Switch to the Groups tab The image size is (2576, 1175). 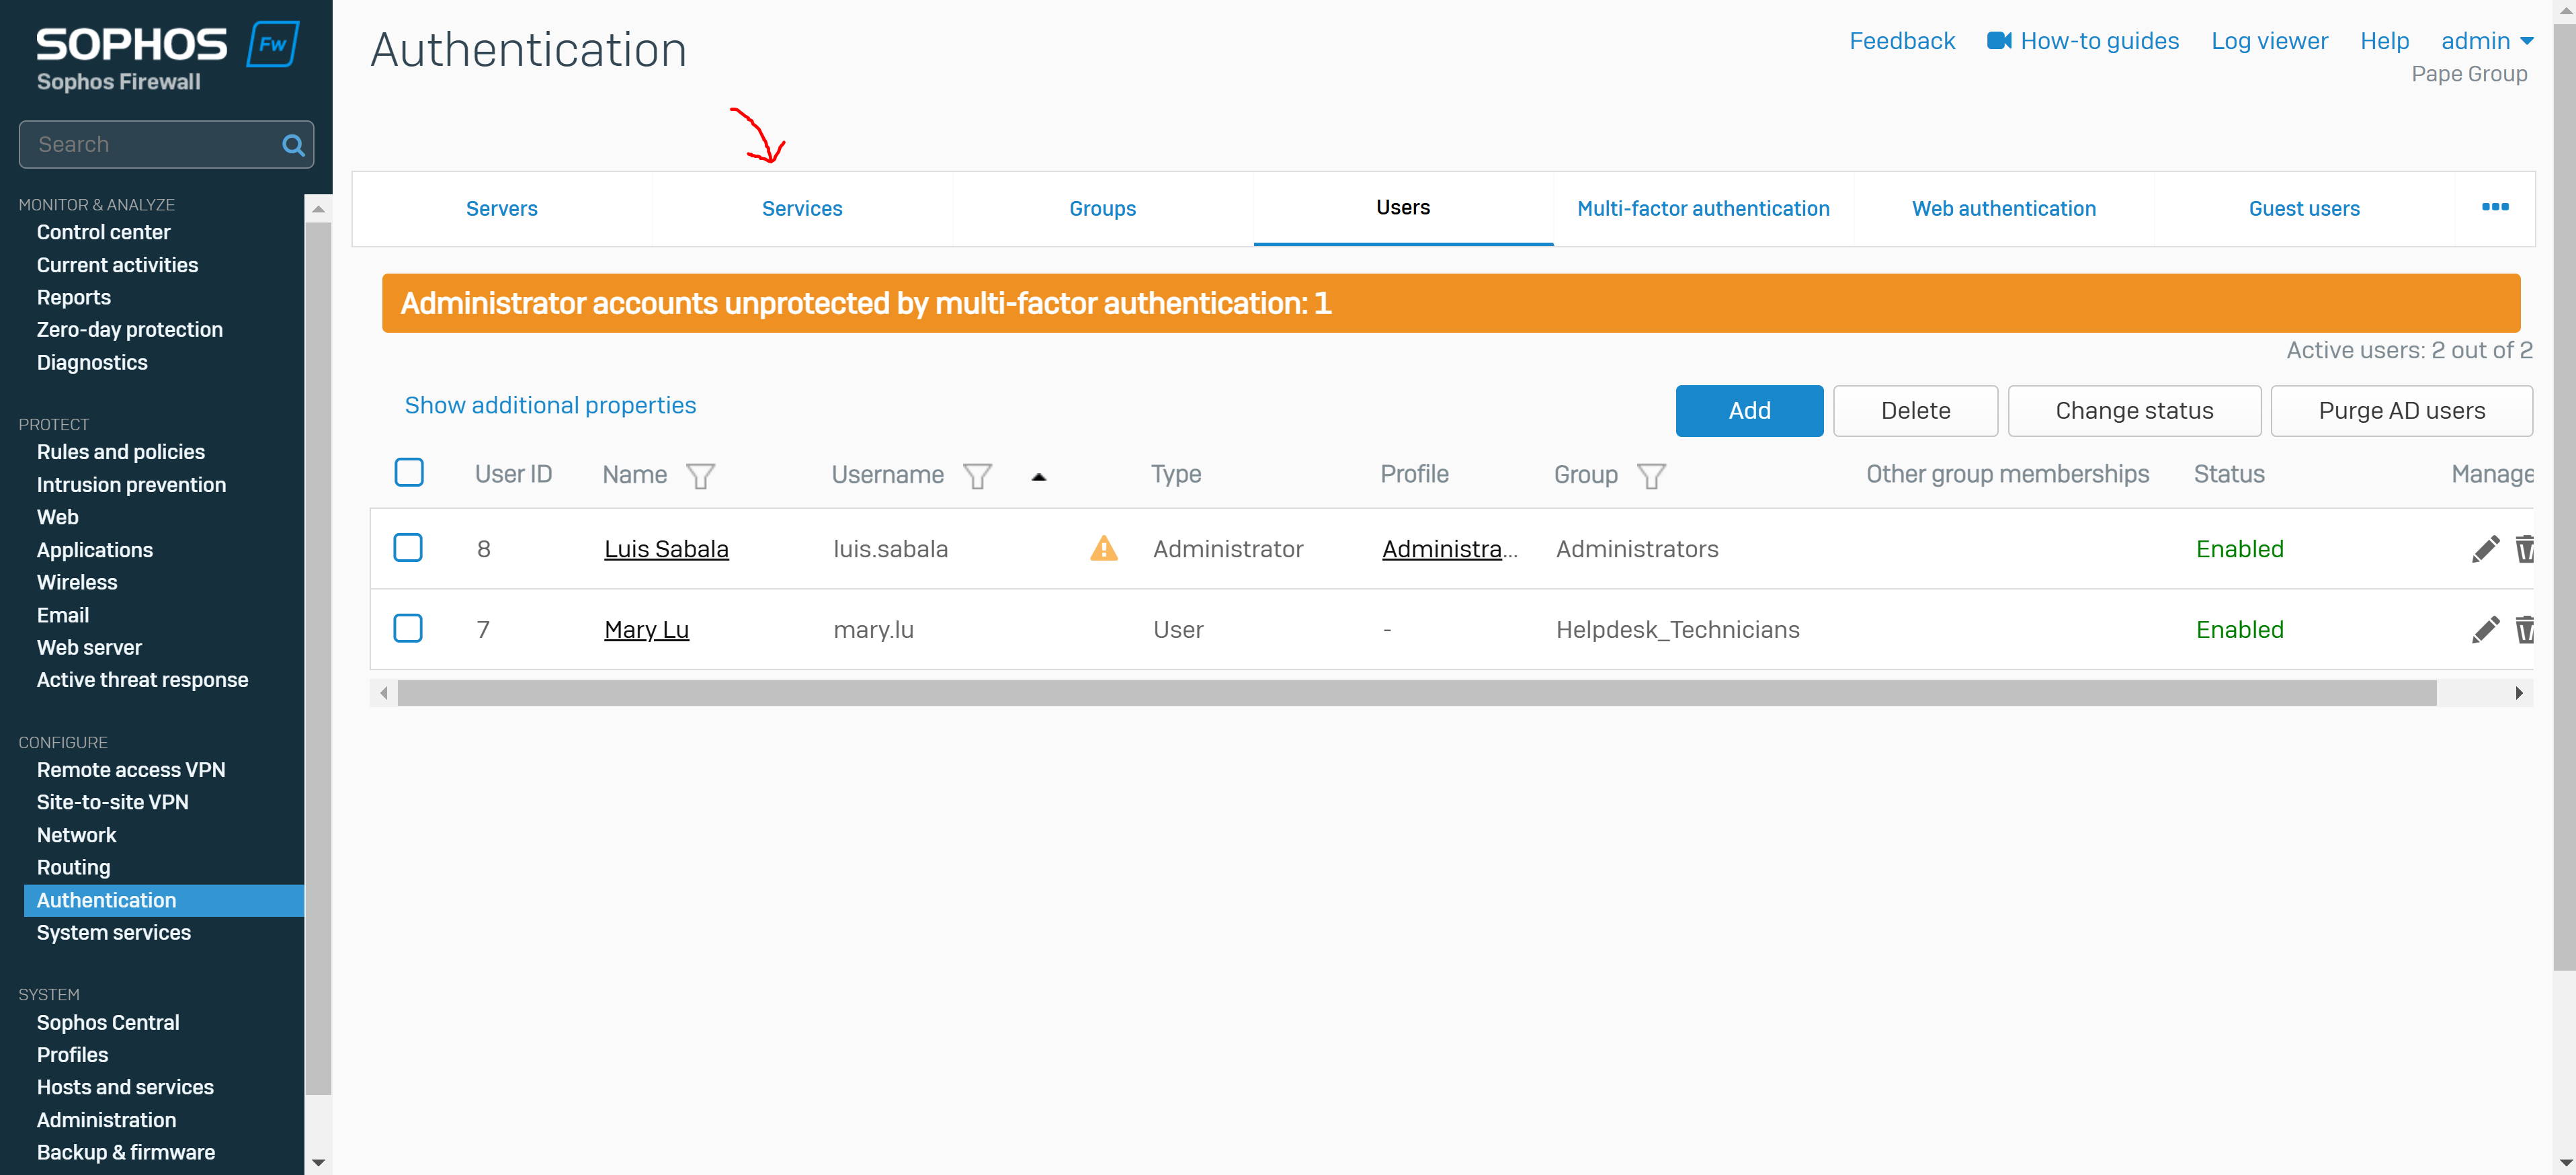pos(1103,209)
